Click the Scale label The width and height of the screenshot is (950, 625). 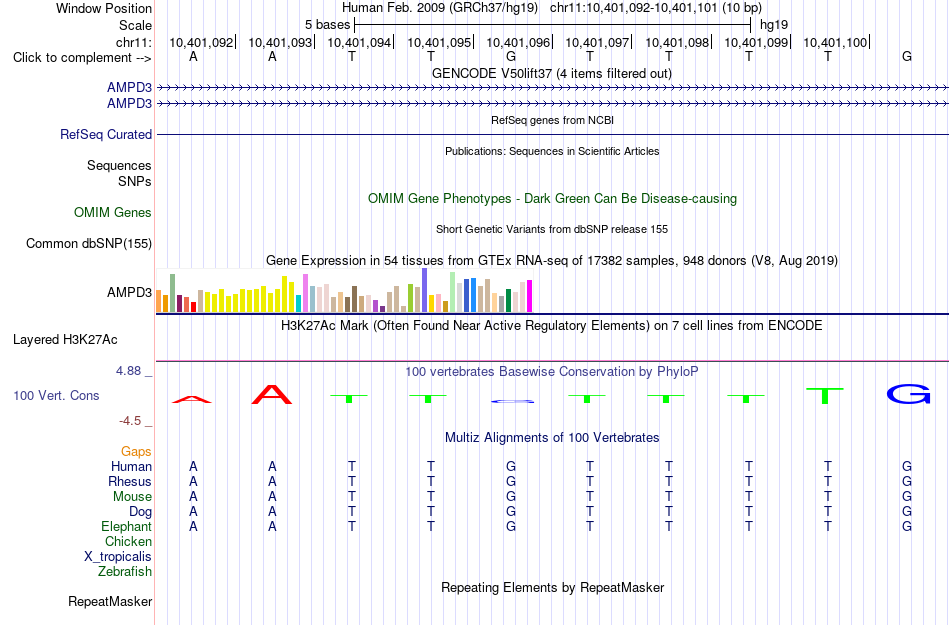(135, 25)
